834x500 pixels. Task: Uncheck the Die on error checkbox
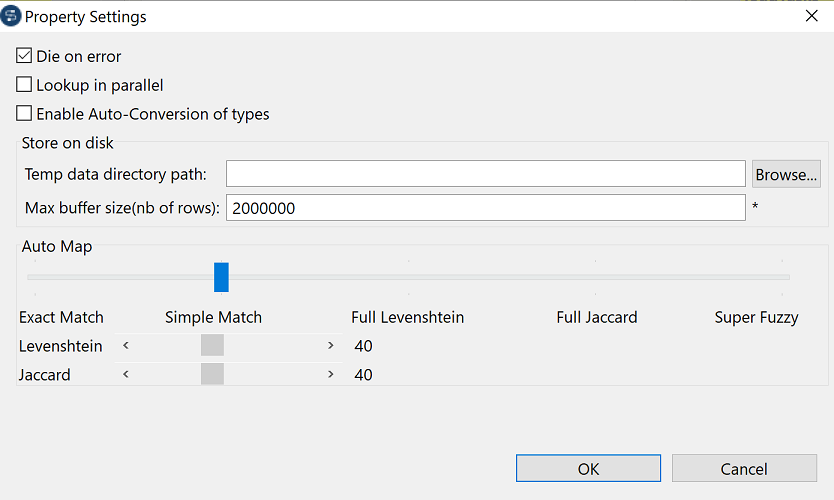[25, 57]
